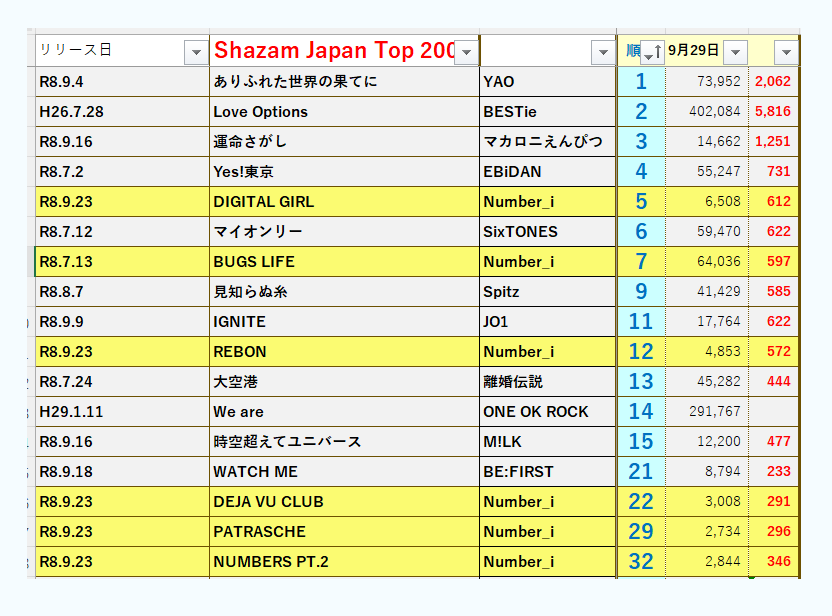The width and height of the screenshot is (832, 616).
Task: Select the 見知らぬ糸 title cell
Action: coord(344,291)
